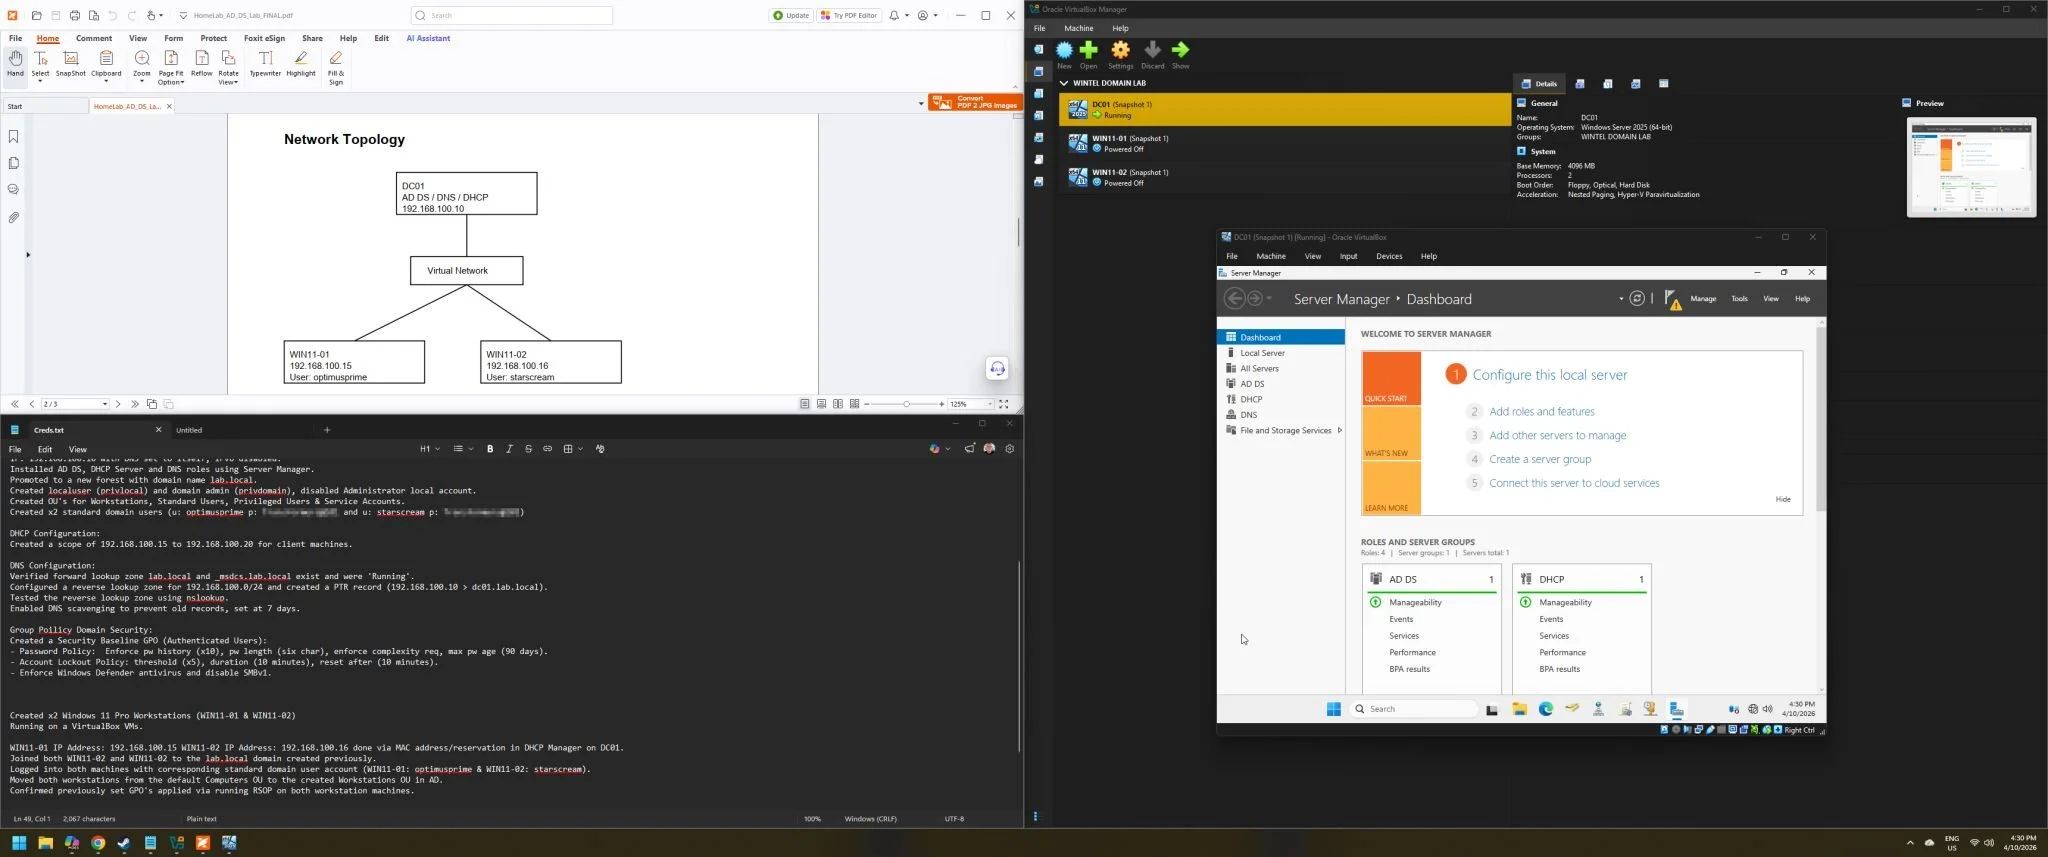The height and width of the screenshot is (857, 2048).
Task: Switch to the Untitled tab in notepad
Action: [189, 430]
